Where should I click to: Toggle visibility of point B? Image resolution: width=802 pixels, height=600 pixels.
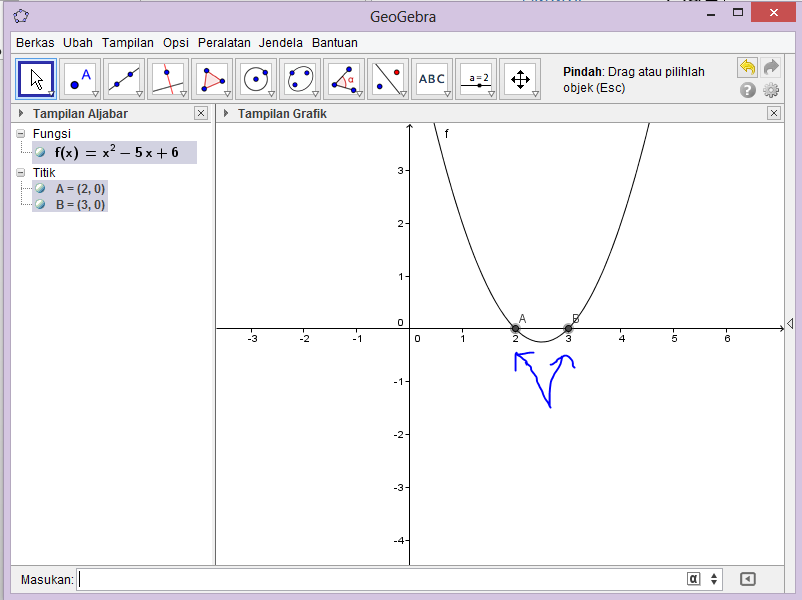click(x=40, y=204)
